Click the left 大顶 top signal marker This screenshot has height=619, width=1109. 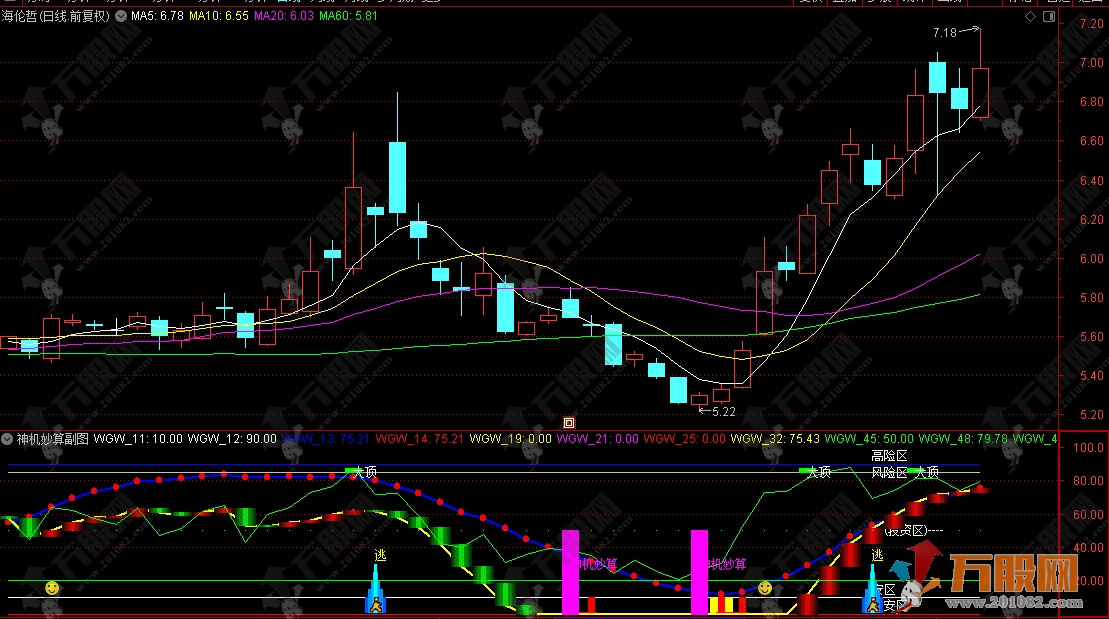click(365, 472)
